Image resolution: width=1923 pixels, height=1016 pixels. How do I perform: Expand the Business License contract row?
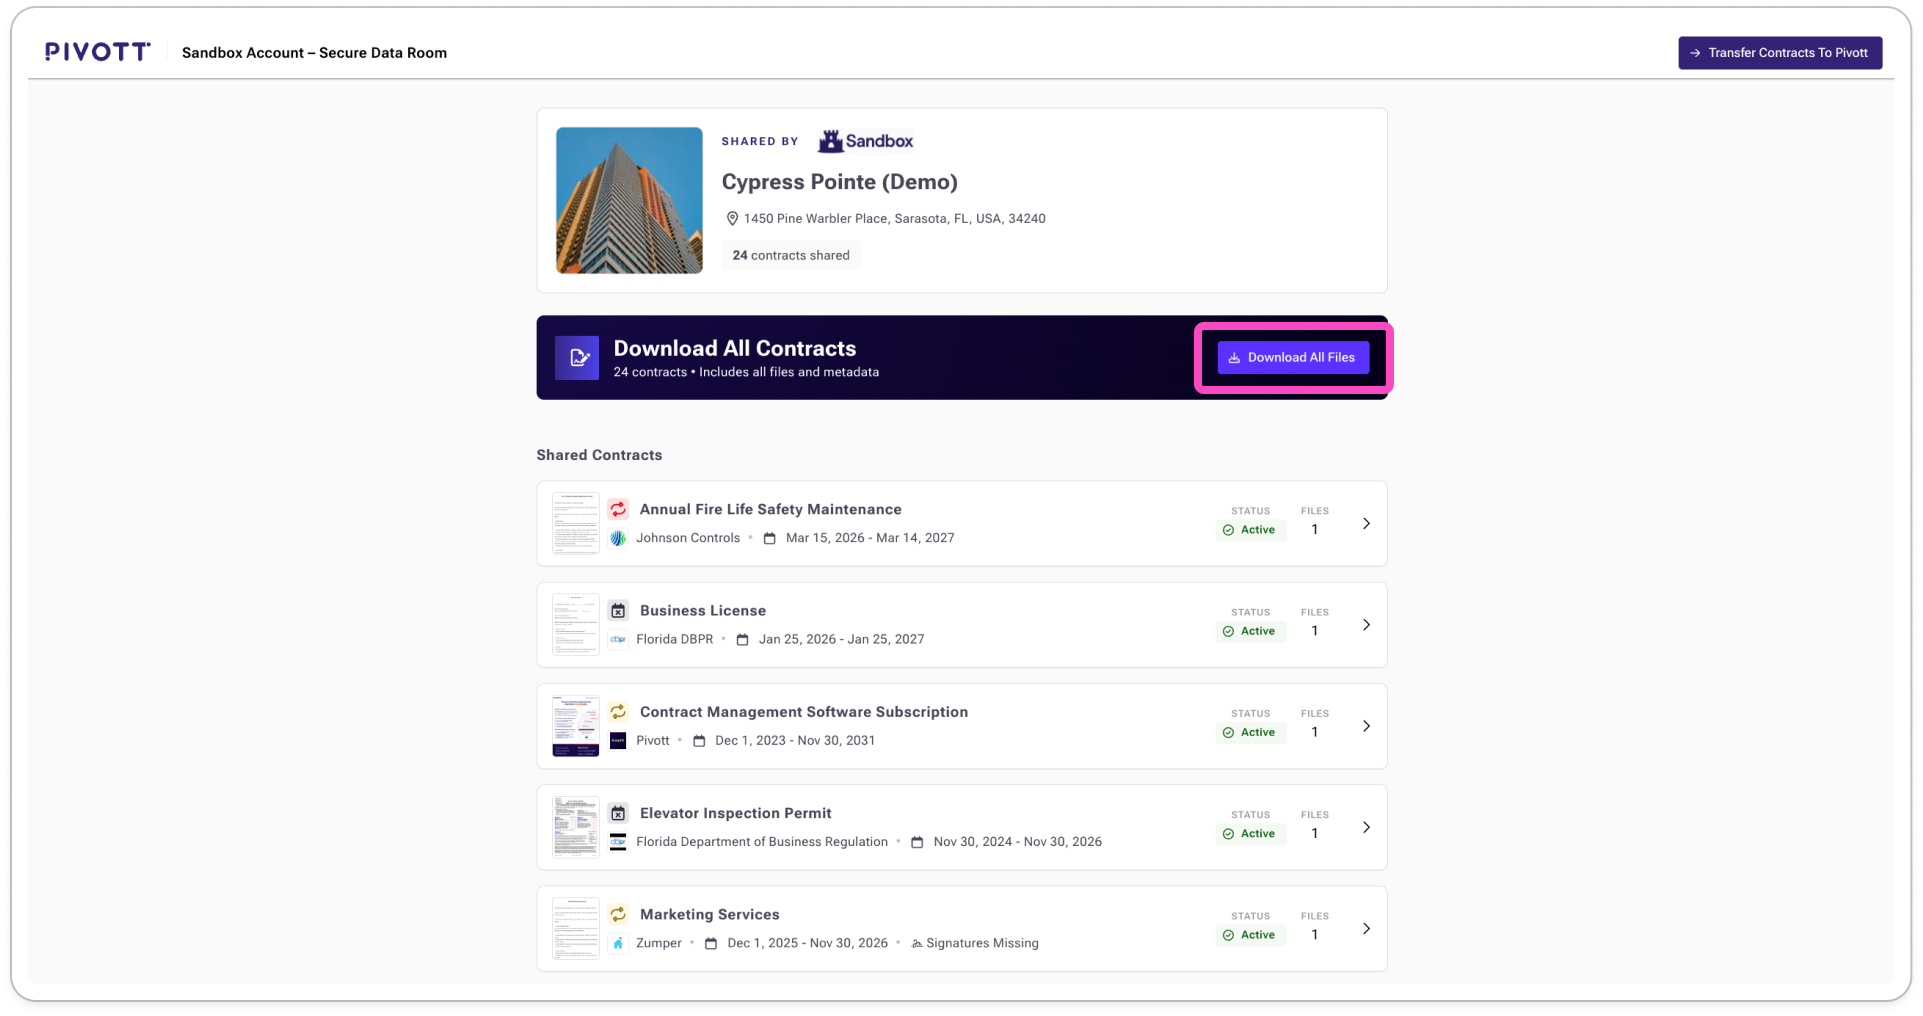[x=1366, y=625]
